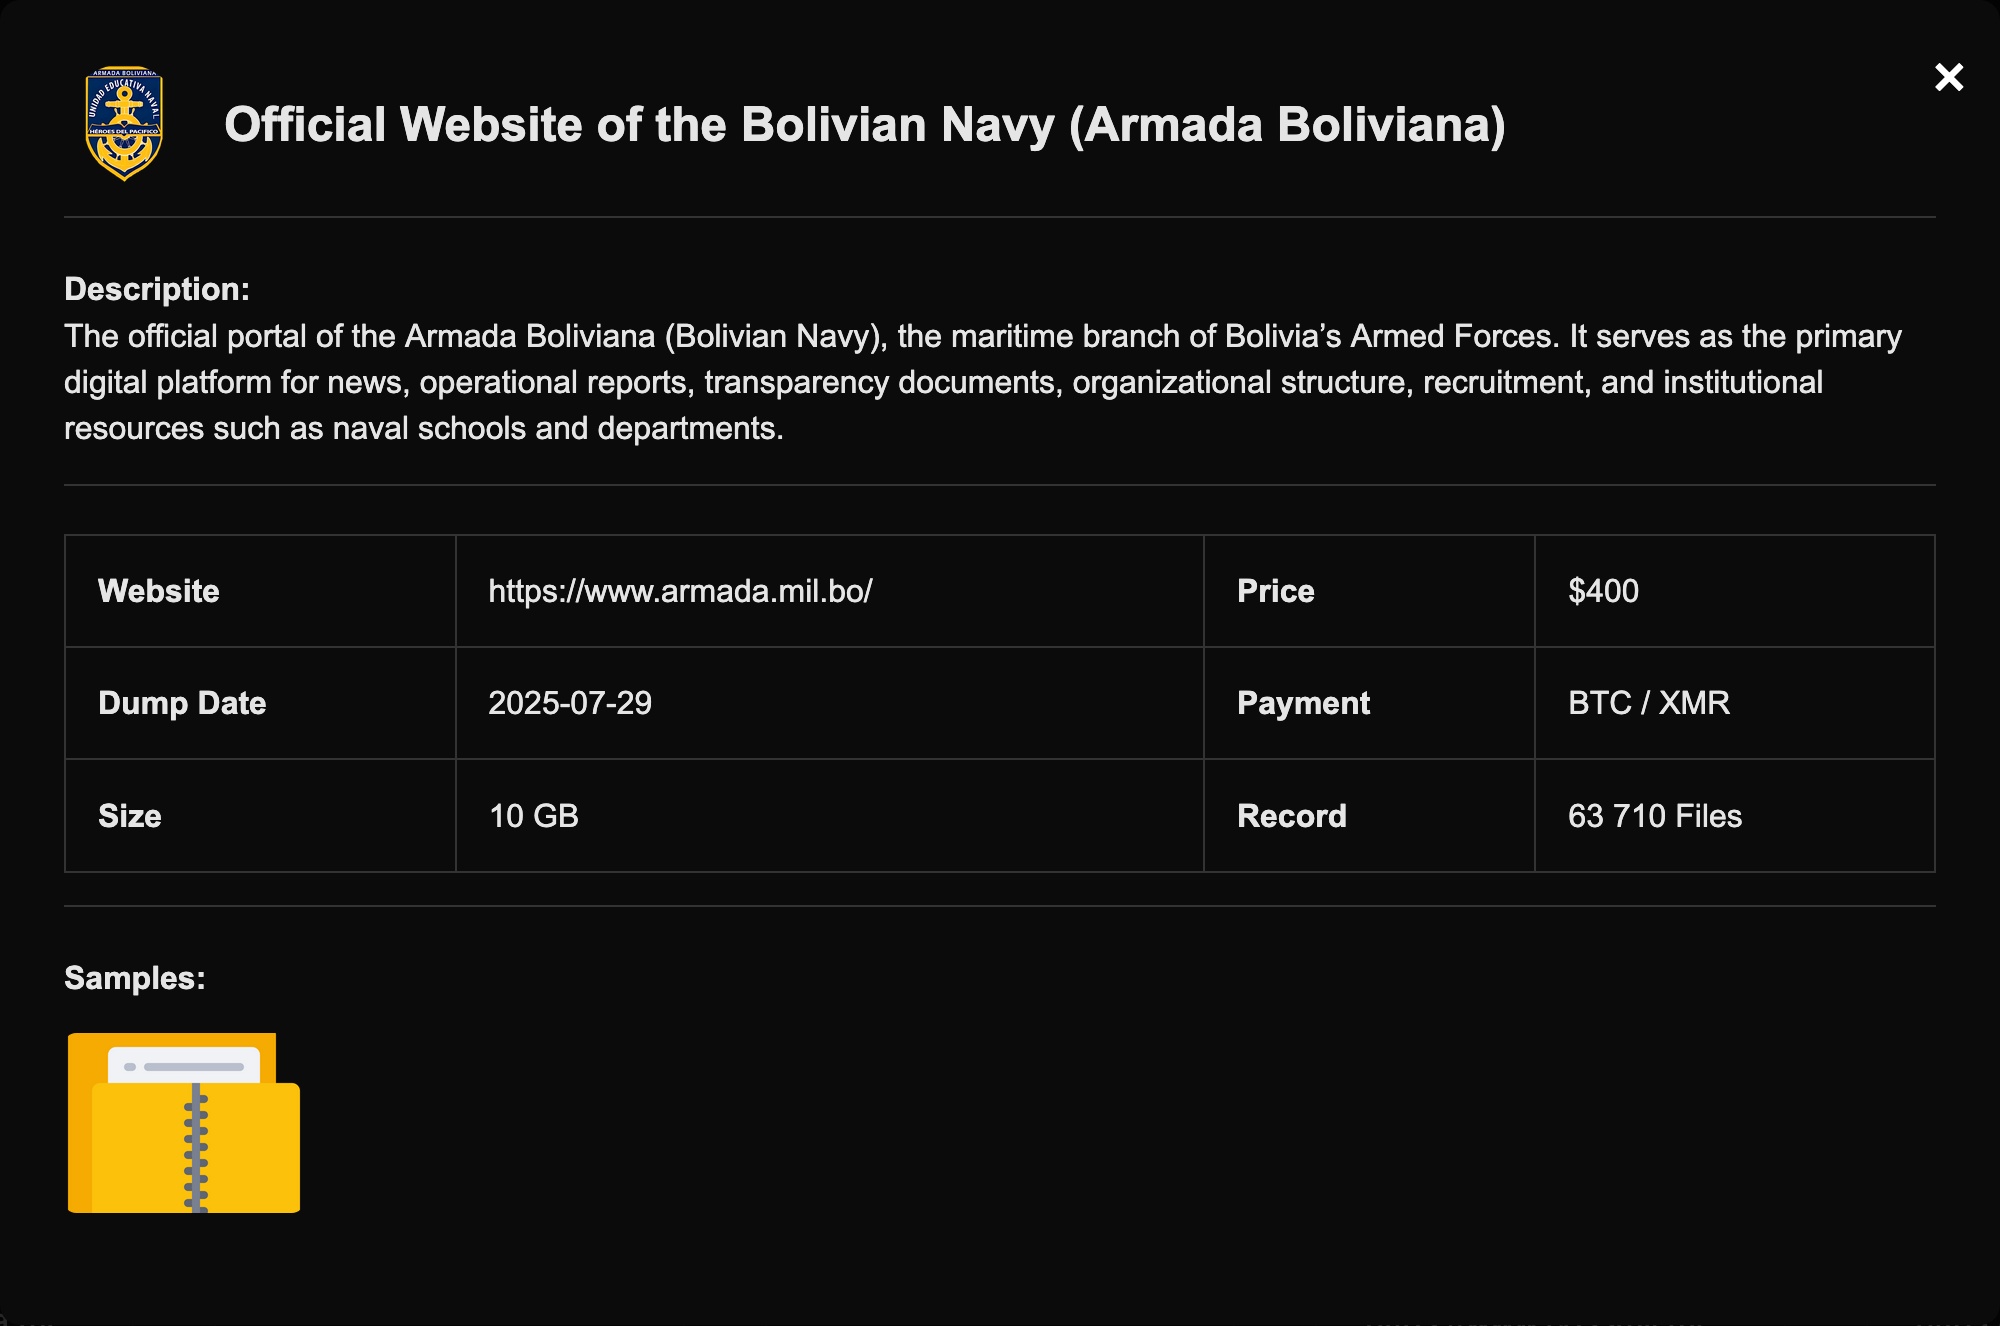Viewport: 2000px width, 1326px height.
Task: Click the Payment label cell
Action: coord(1303,703)
